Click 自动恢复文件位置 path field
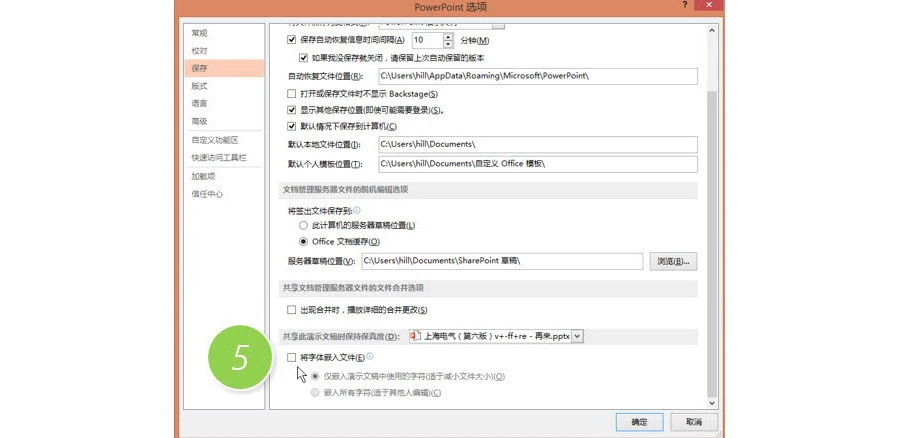 (538, 76)
